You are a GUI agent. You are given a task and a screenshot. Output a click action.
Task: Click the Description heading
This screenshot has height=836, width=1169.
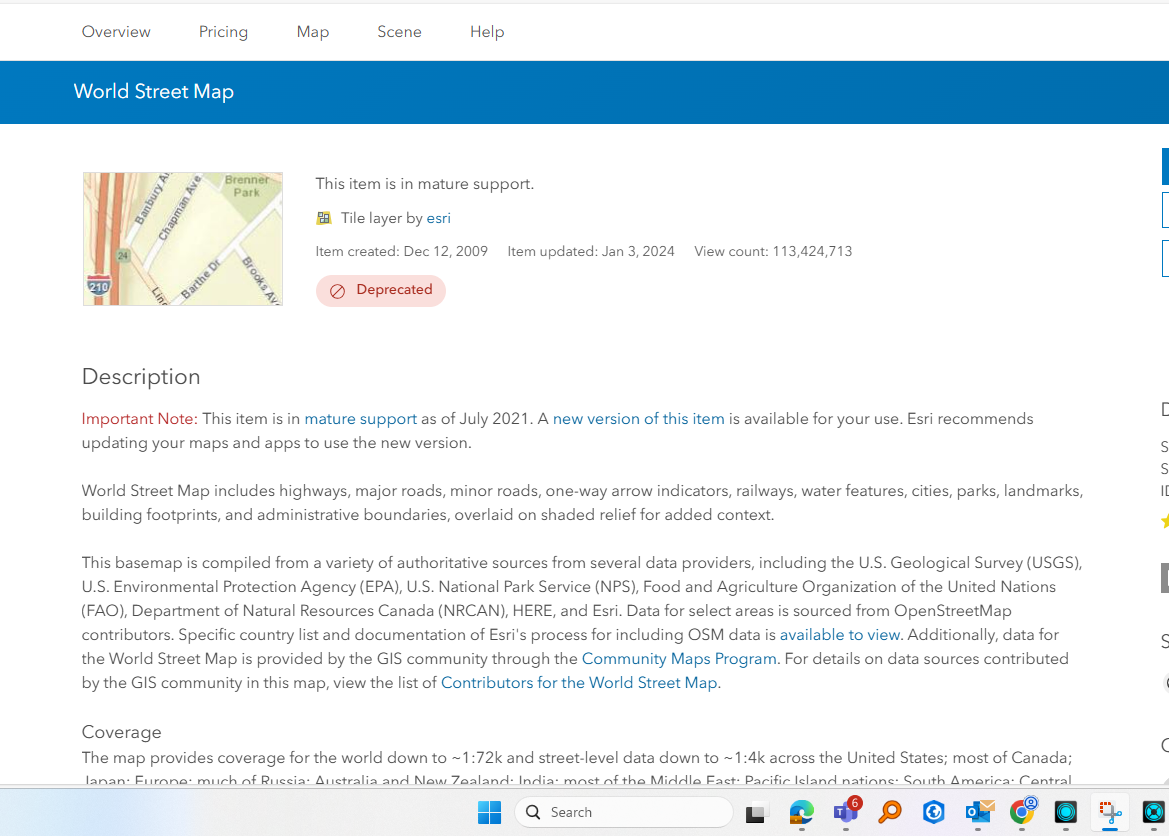(141, 377)
